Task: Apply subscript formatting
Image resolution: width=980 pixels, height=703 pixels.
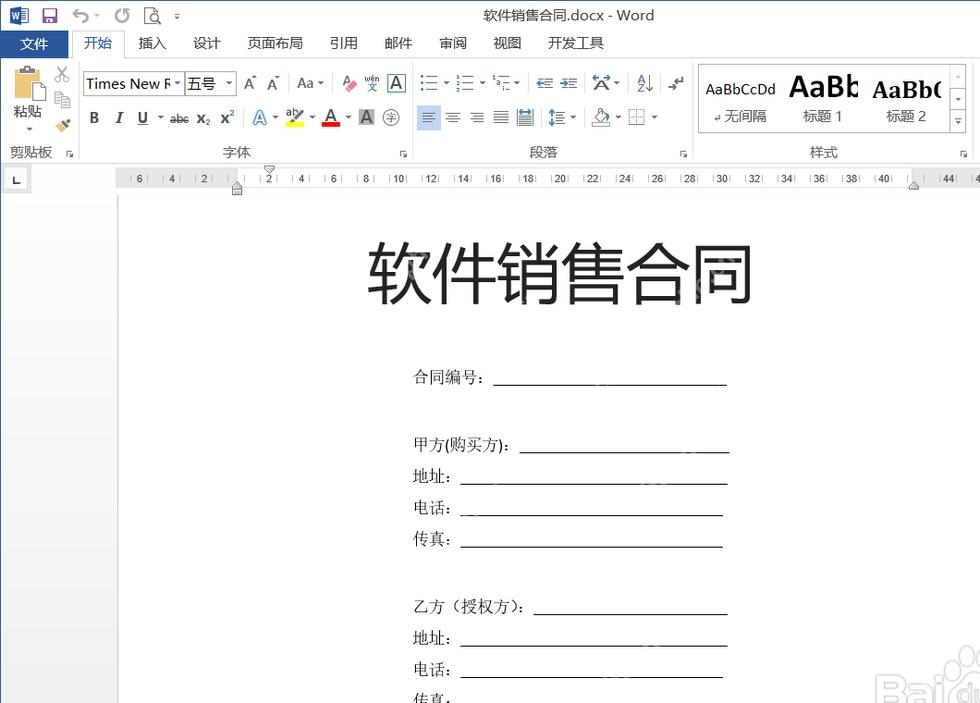Action: point(203,118)
